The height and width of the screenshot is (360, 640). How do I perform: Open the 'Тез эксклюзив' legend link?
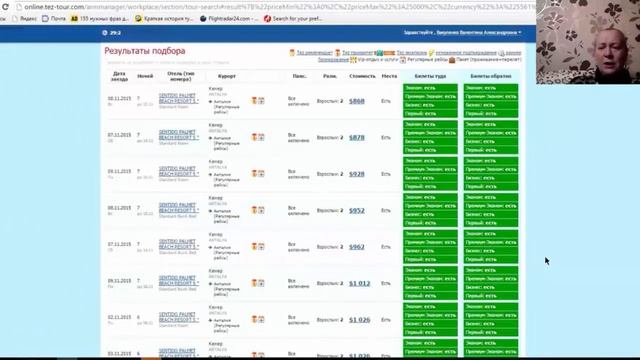[411, 53]
